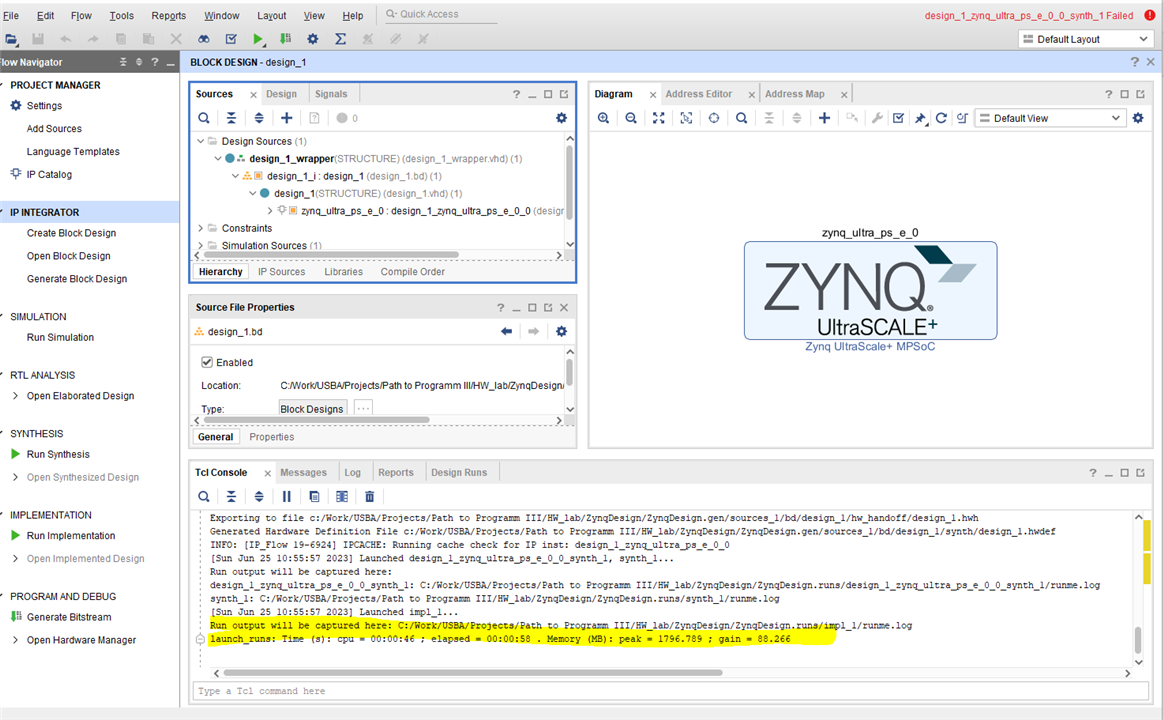Open the Reports menu

168,15
